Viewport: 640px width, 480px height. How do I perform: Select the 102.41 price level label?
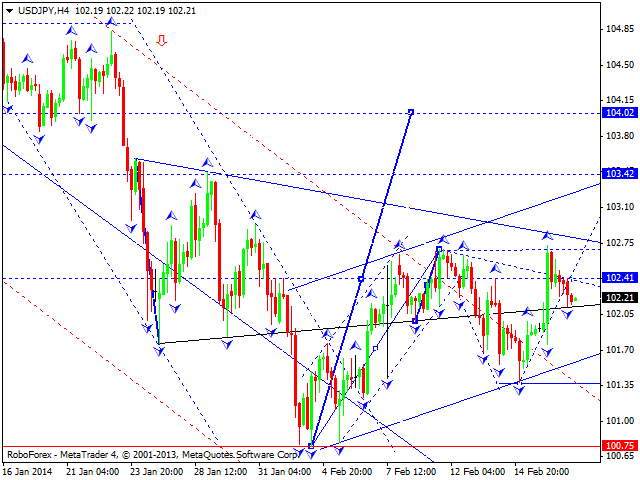tap(620, 278)
